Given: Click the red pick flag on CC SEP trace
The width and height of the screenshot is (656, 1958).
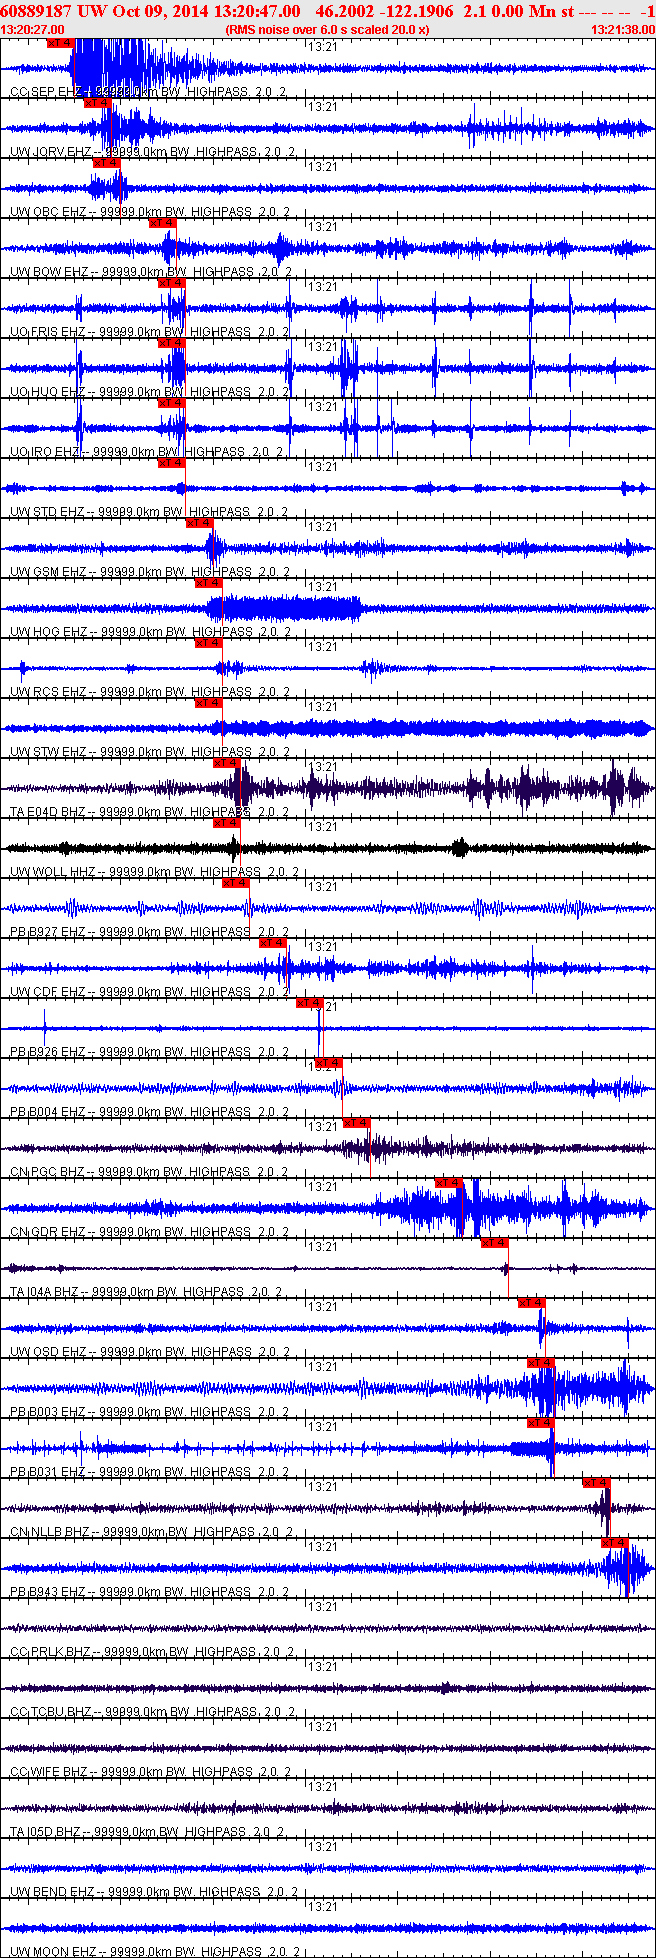Looking at the screenshot, I should 61,43.
